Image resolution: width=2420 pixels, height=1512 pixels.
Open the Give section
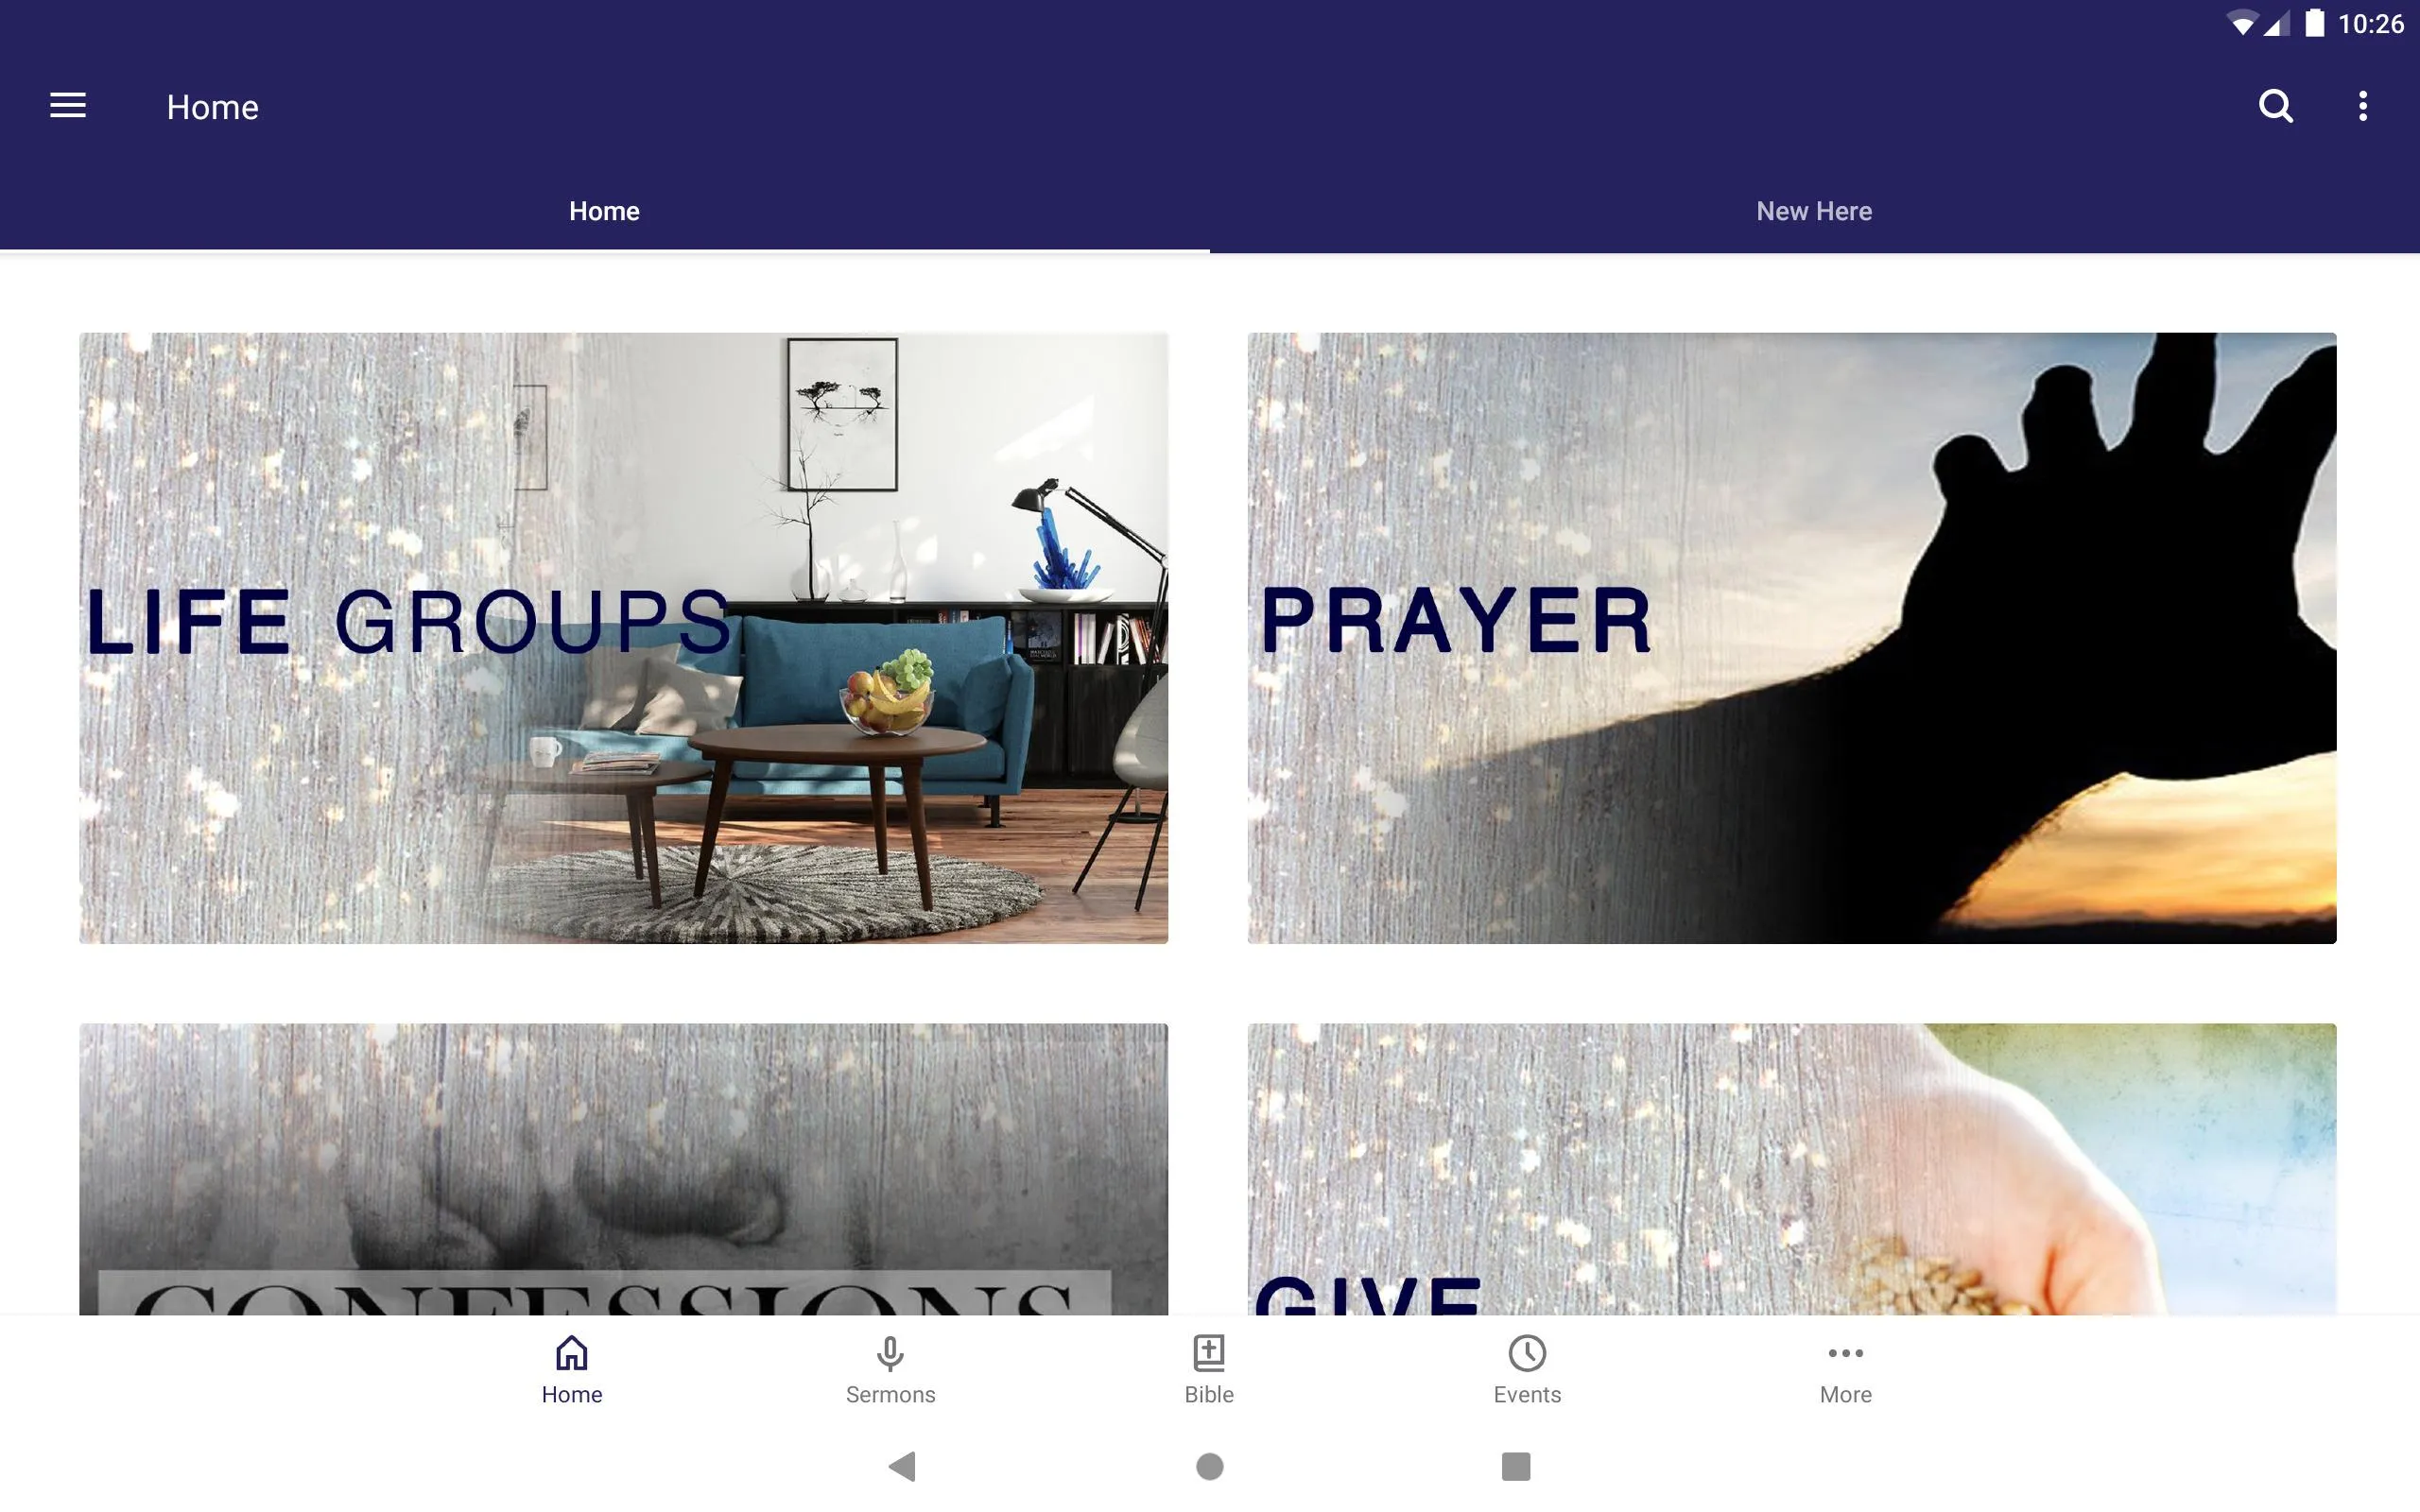click(1791, 1169)
